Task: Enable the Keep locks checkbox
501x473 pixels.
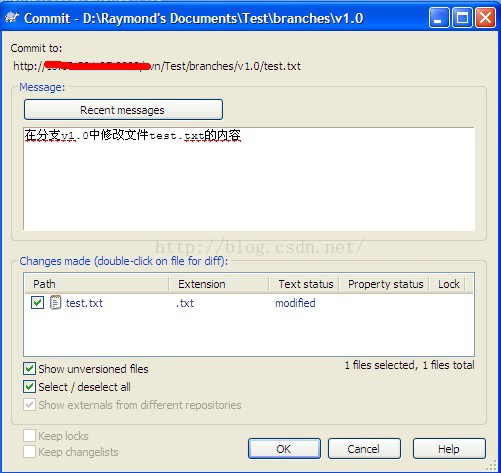Action: click(x=29, y=436)
